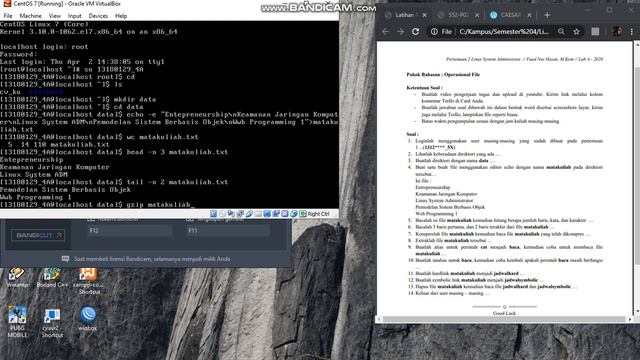Go forward in the browser
The image size is (640, 360).
[400, 31]
